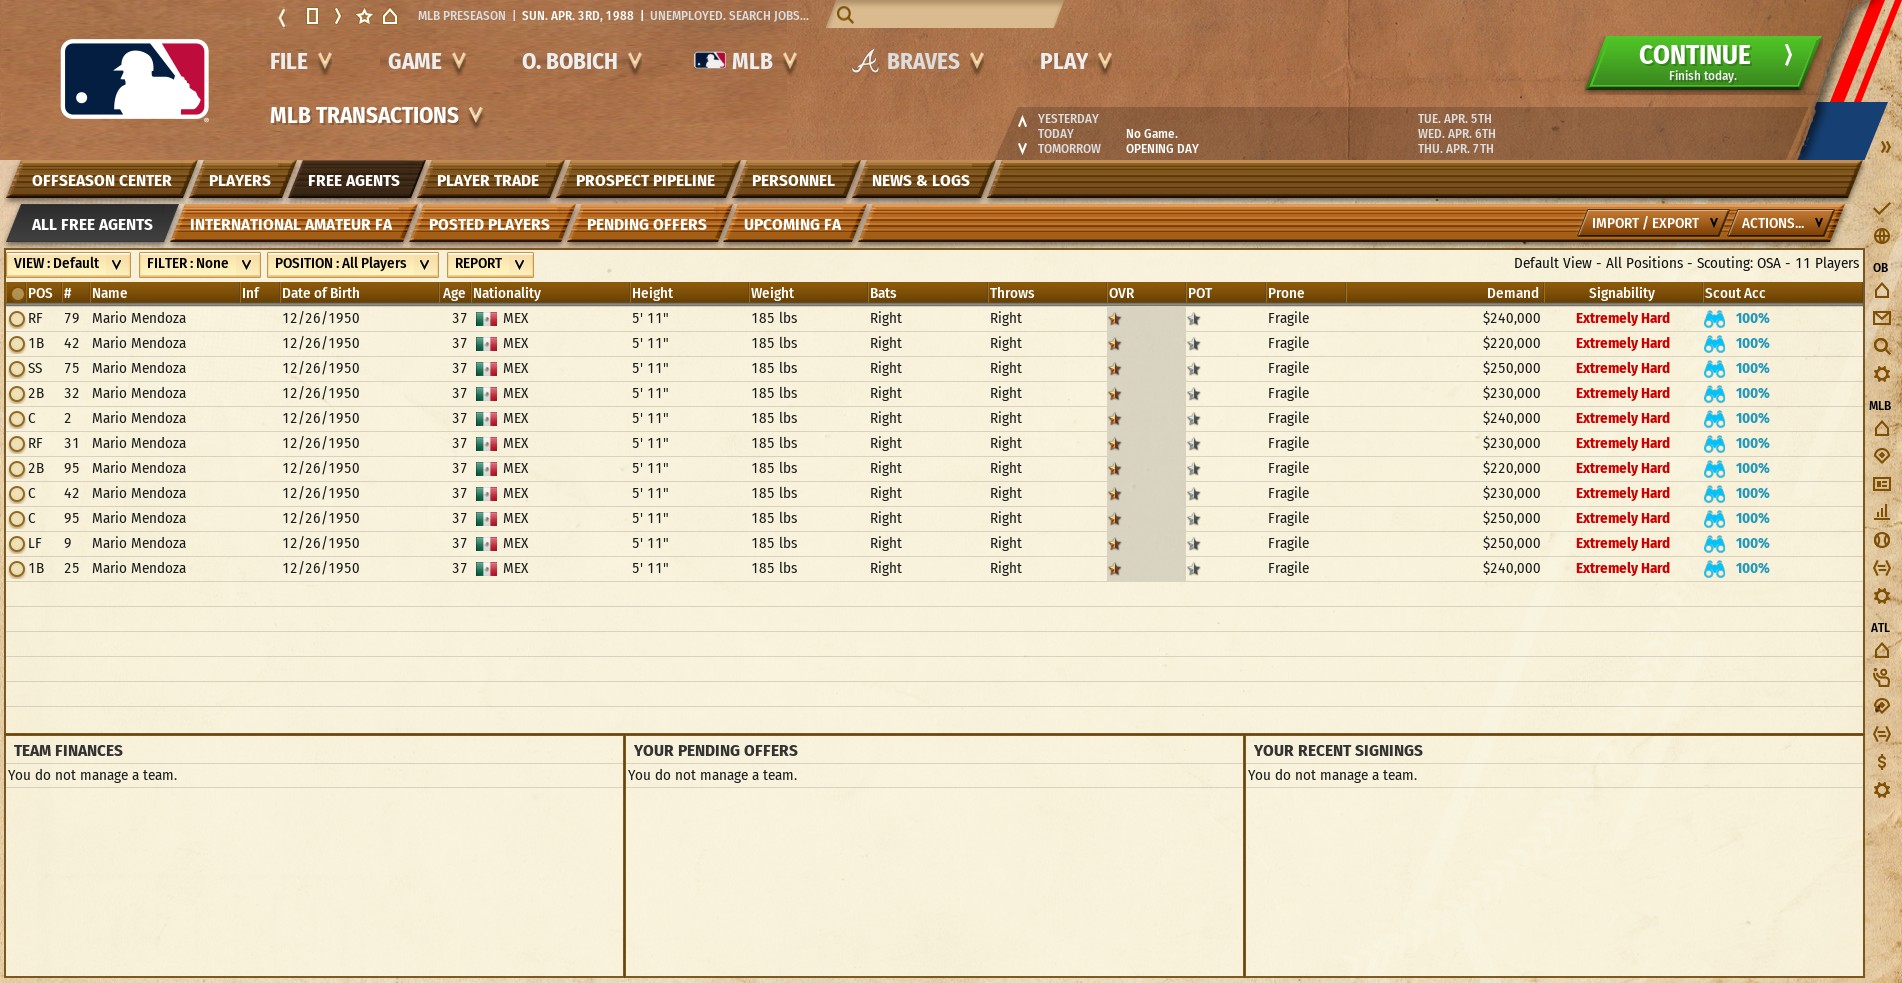This screenshot has height=983, width=1902.
Task: Open the FILTER: None dropdown
Action: click(x=199, y=264)
